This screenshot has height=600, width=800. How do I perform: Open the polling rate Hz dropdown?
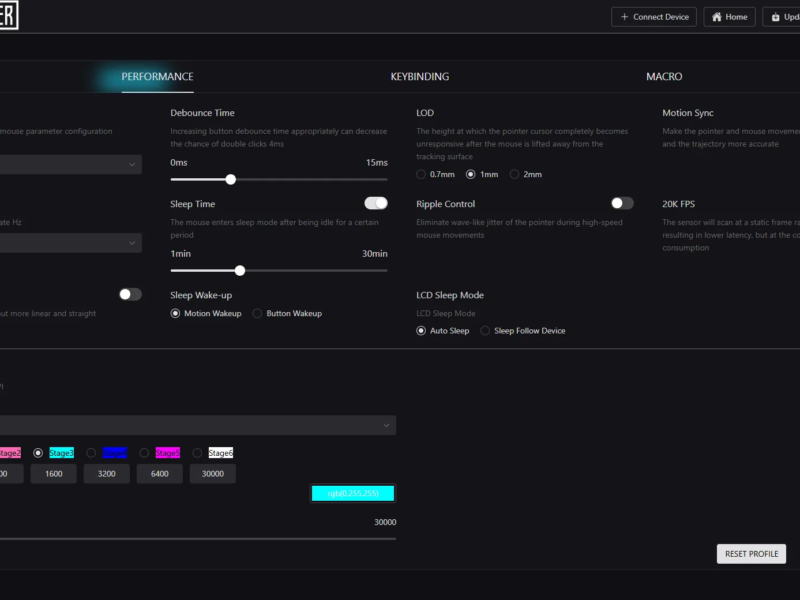pos(71,243)
